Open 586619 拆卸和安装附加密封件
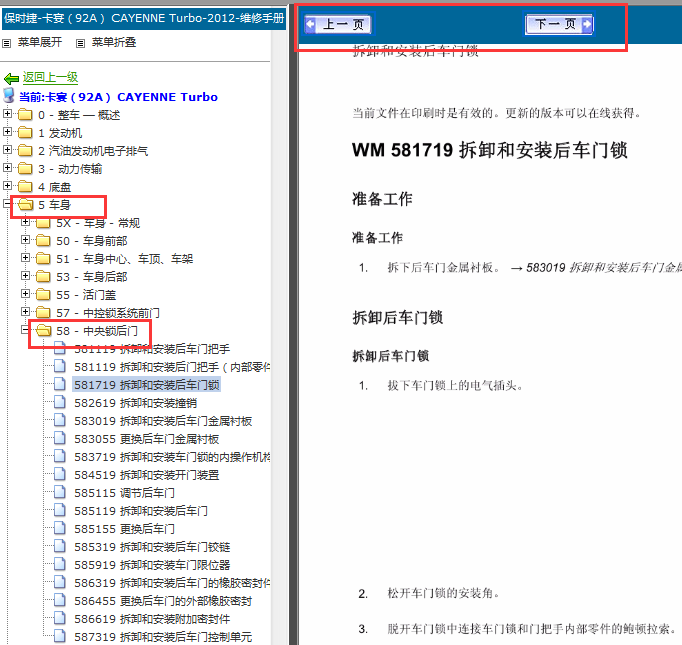The image size is (682, 645). click(152, 619)
